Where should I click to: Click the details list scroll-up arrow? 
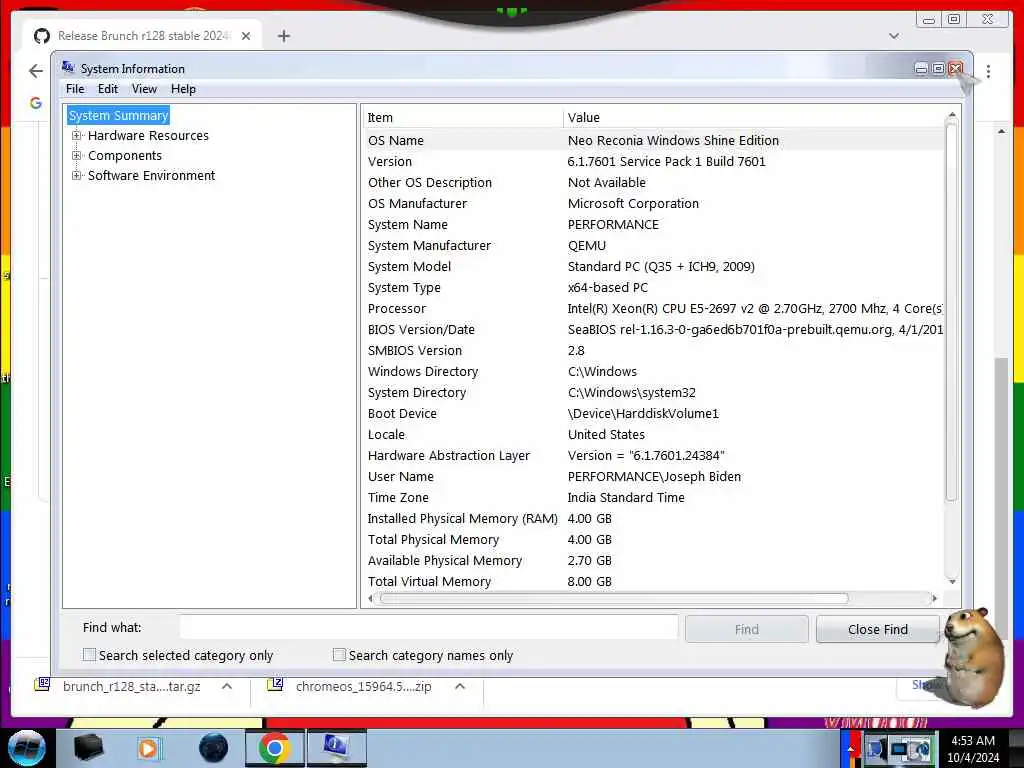[952, 115]
